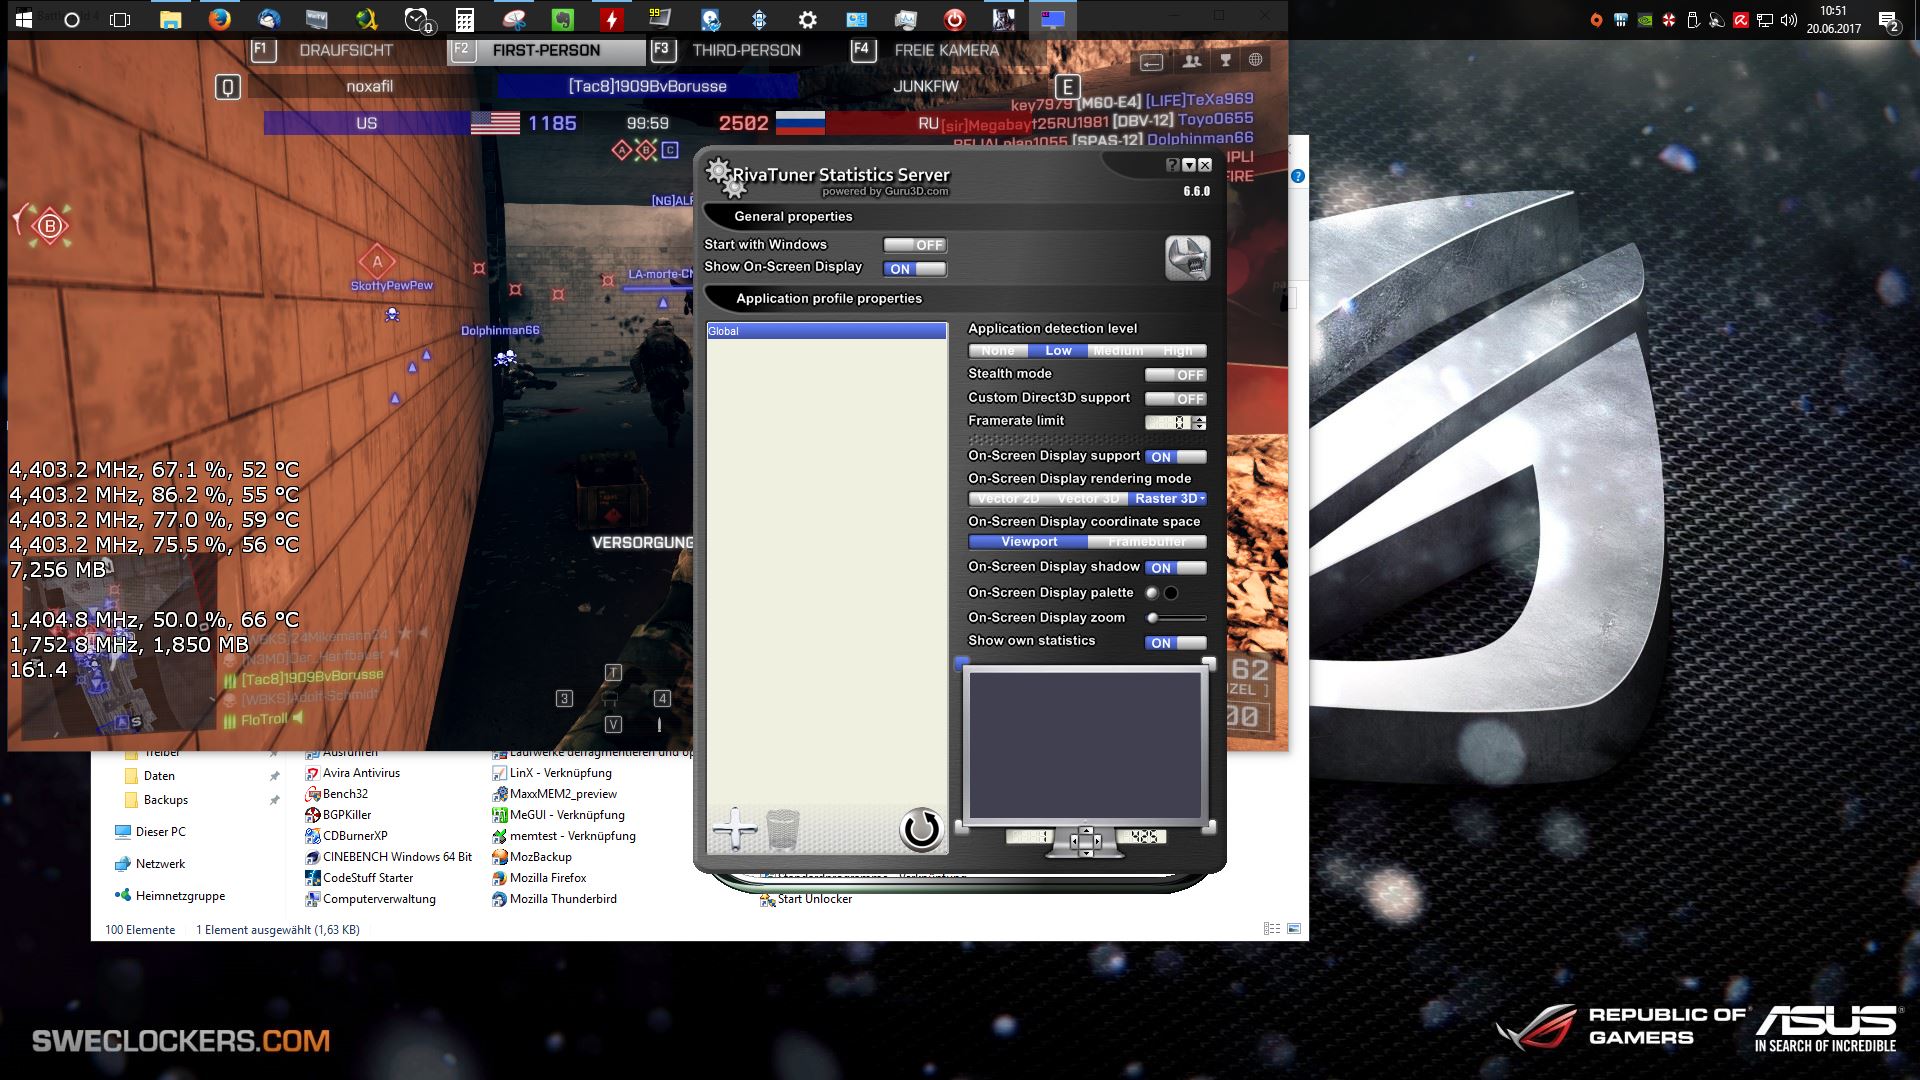Click the black On-Screen Display palette color
The height and width of the screenshot is (1080, 1920).
[1171, 593]
